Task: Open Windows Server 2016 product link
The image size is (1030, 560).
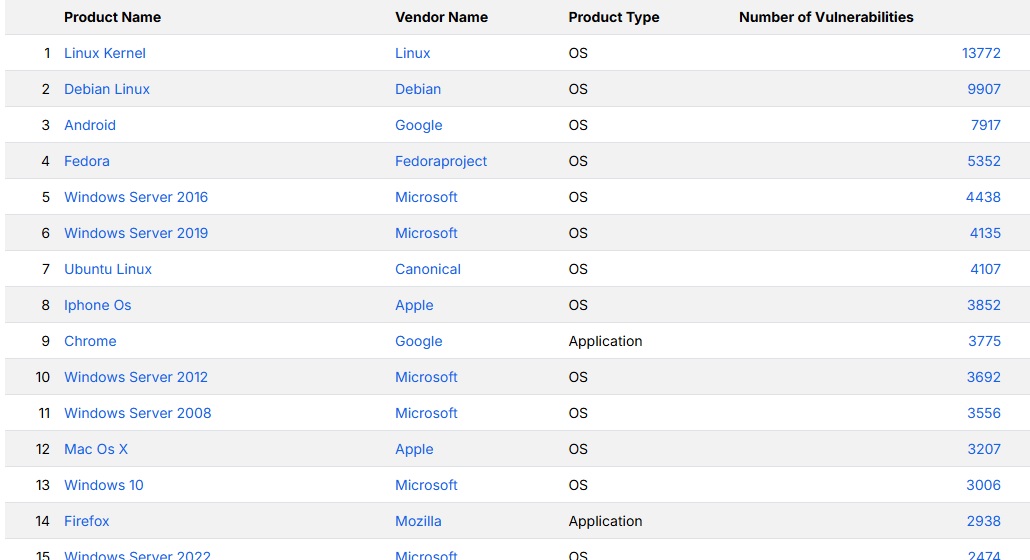Action: point(136,197)
